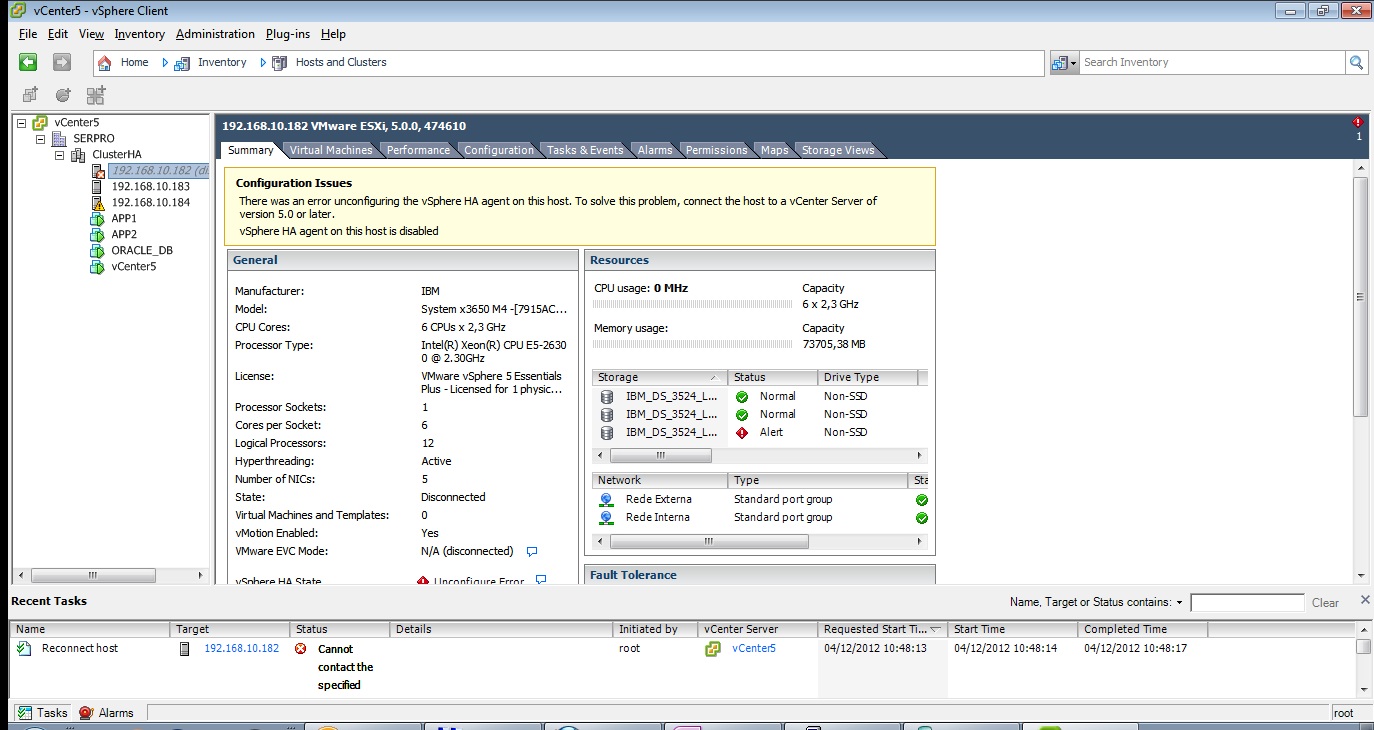Select vCenter5 server icon in tree
This screenshot has width=1374, height=730.
pos(40,122)
